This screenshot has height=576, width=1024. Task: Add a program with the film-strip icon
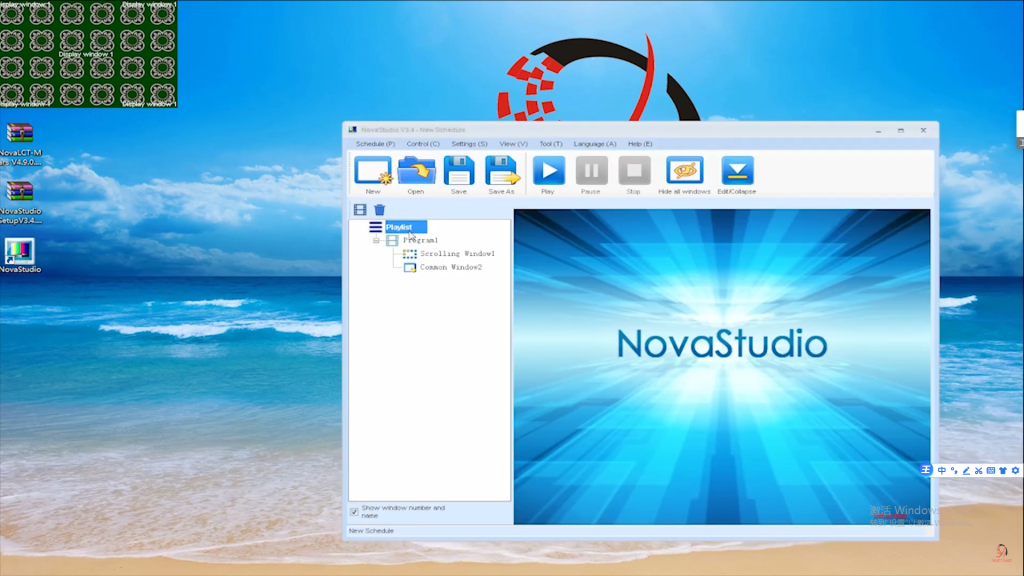point(360,210)
